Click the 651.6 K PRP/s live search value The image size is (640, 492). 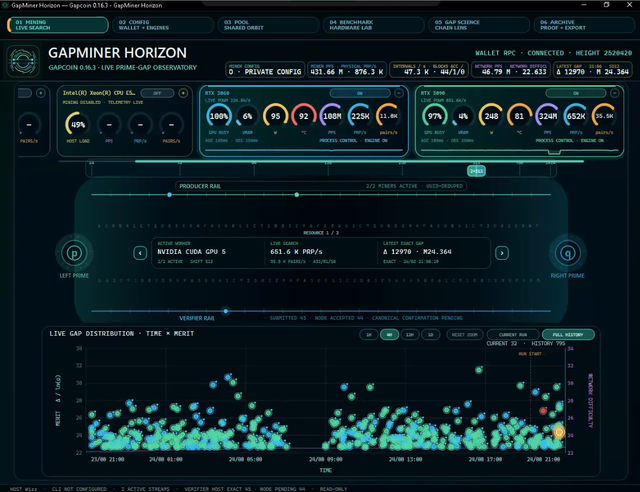[296, 252]
